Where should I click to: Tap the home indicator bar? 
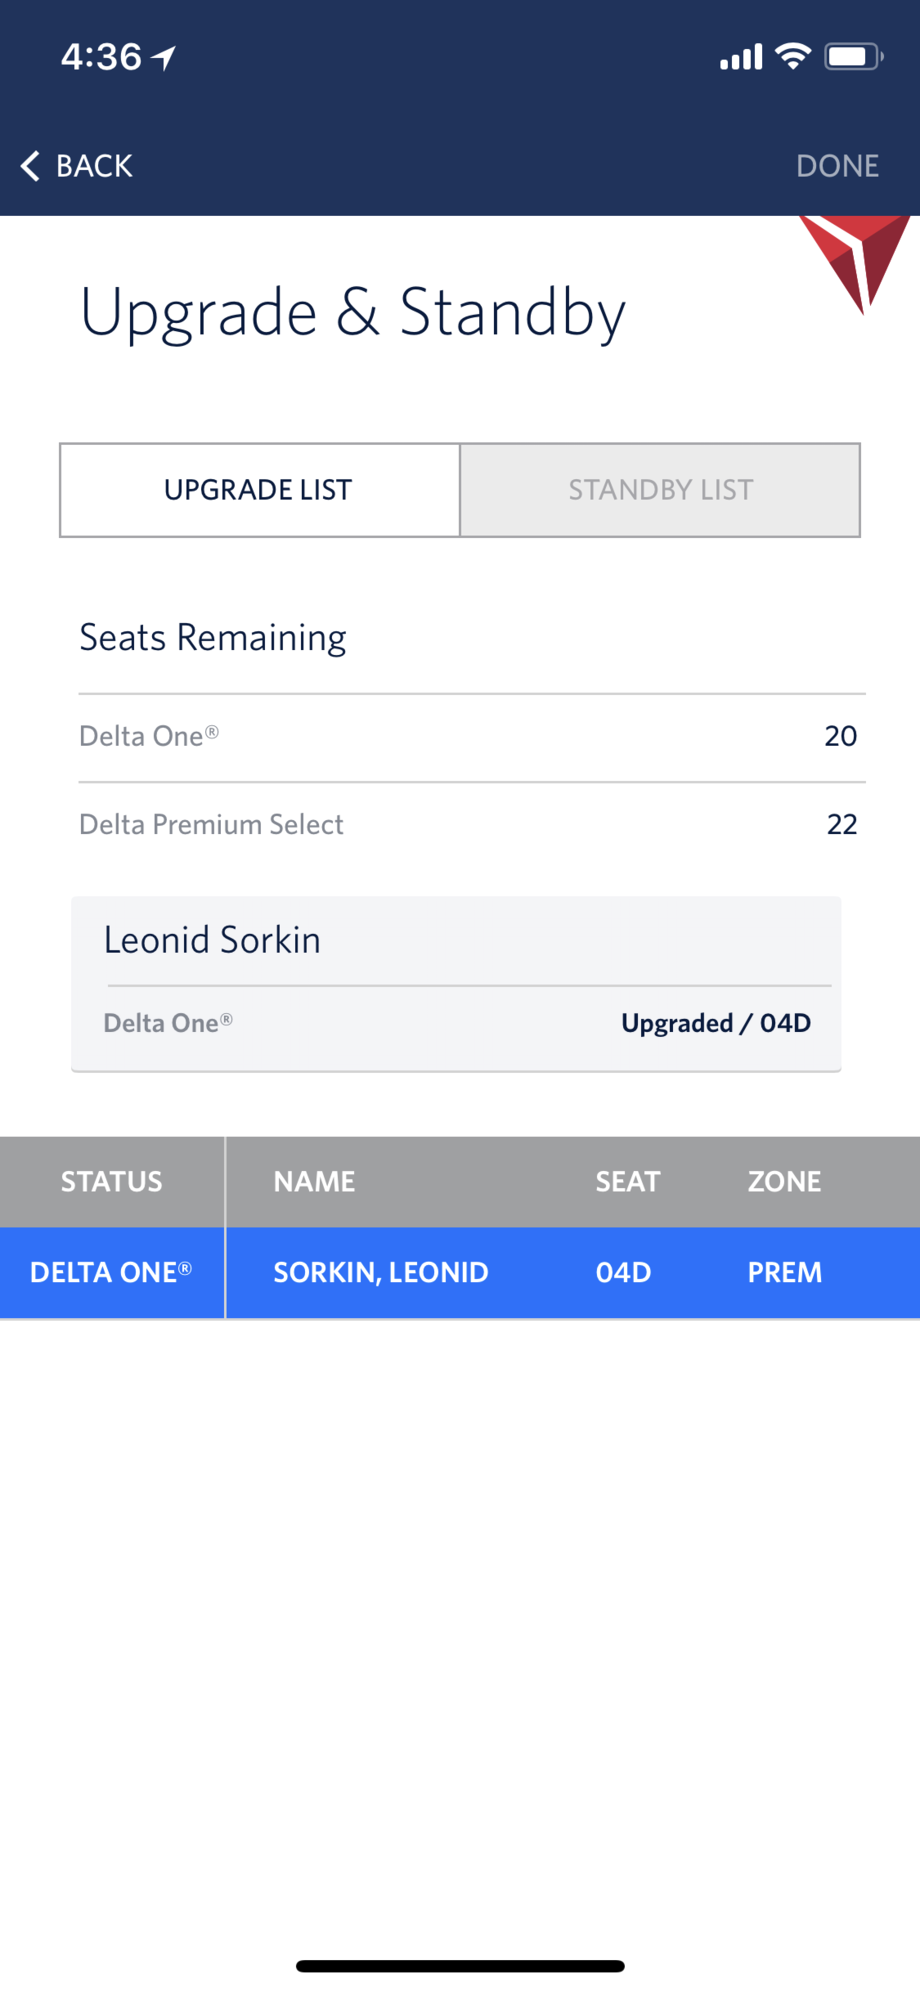460,1966
